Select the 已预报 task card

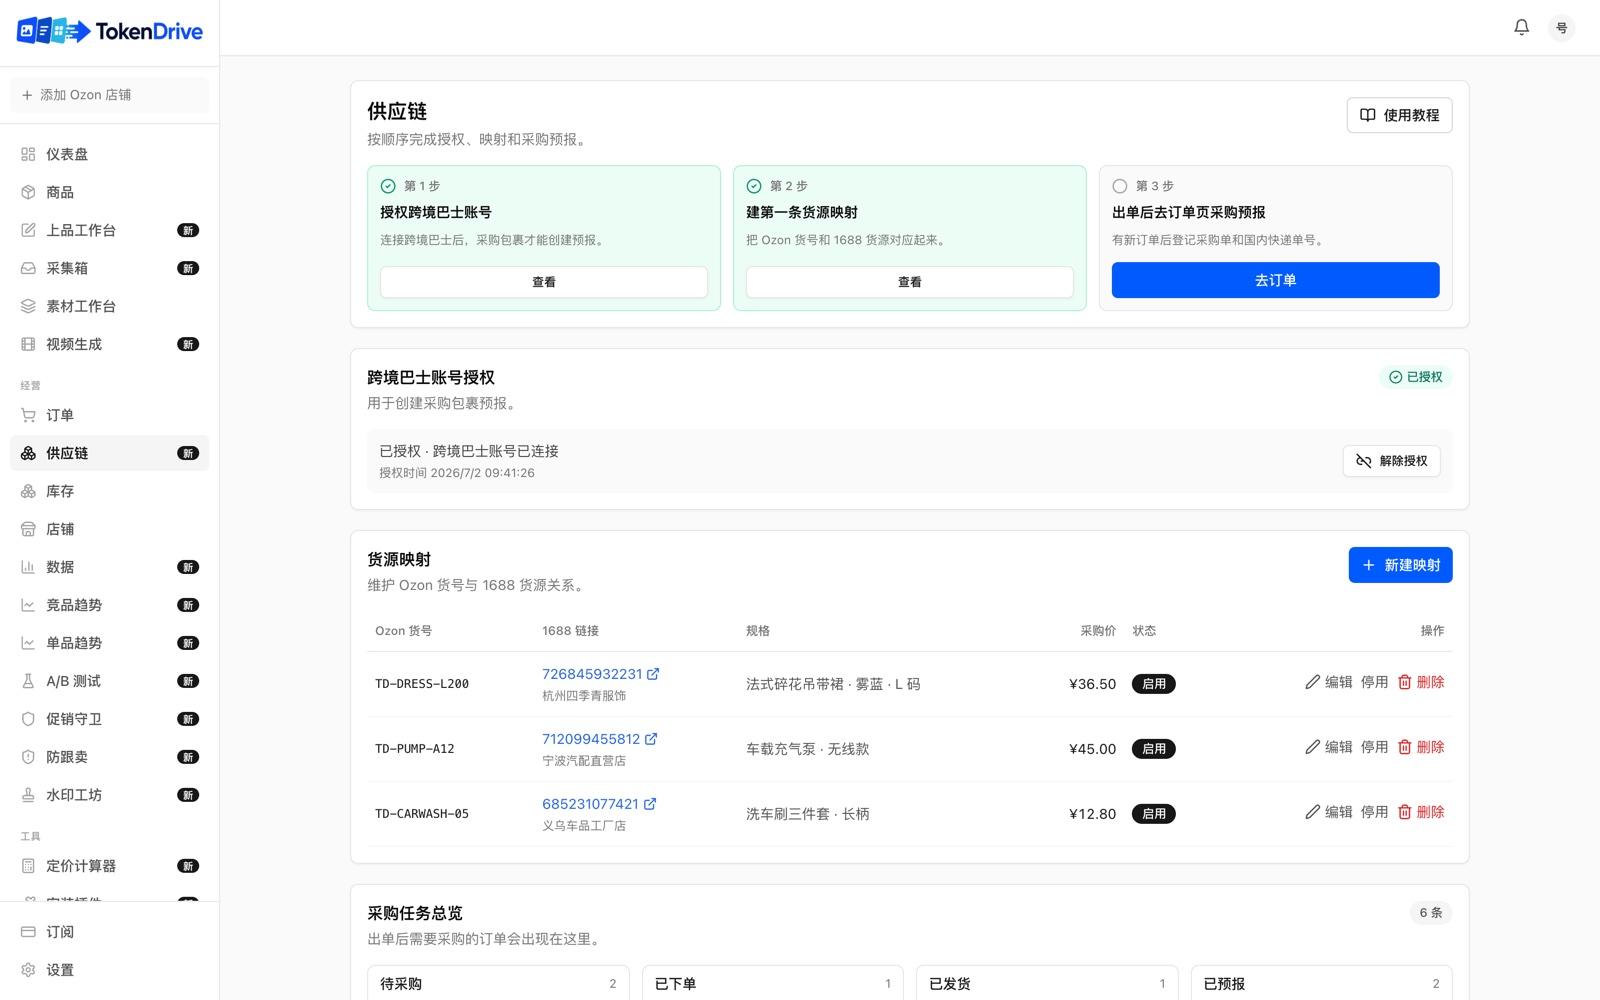point(1321,983)
